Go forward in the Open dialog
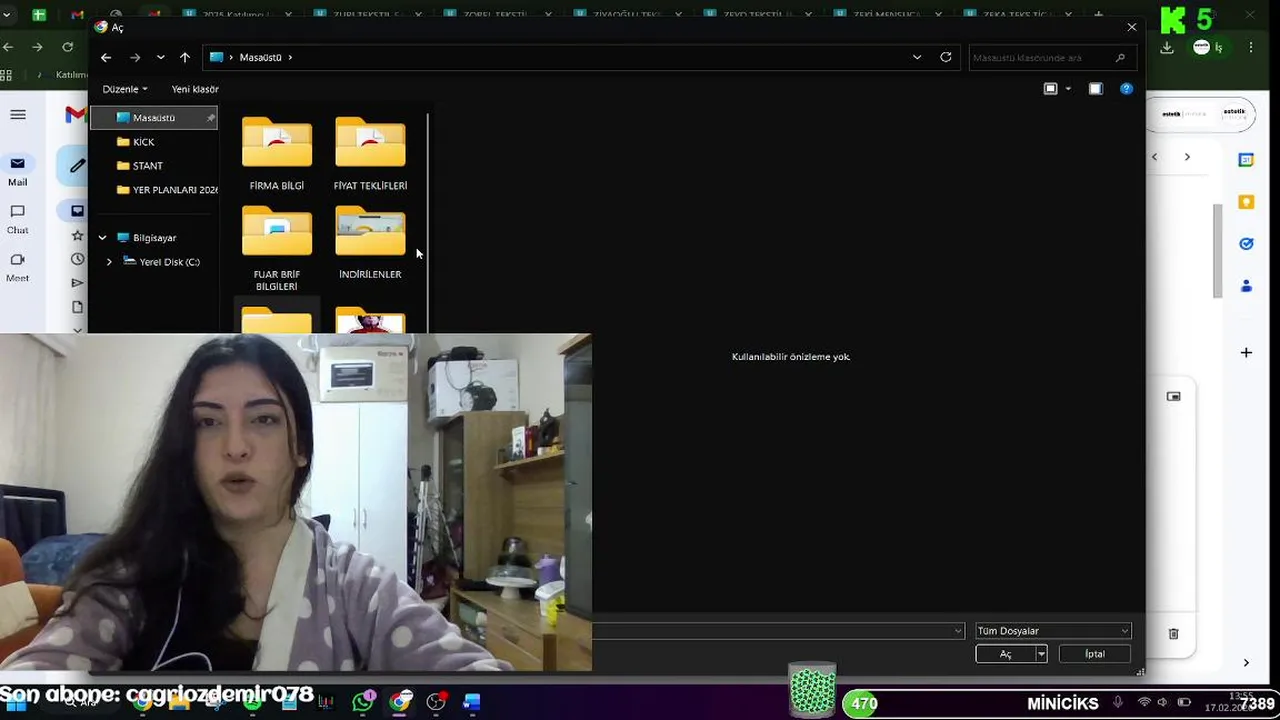 point(135,57)
